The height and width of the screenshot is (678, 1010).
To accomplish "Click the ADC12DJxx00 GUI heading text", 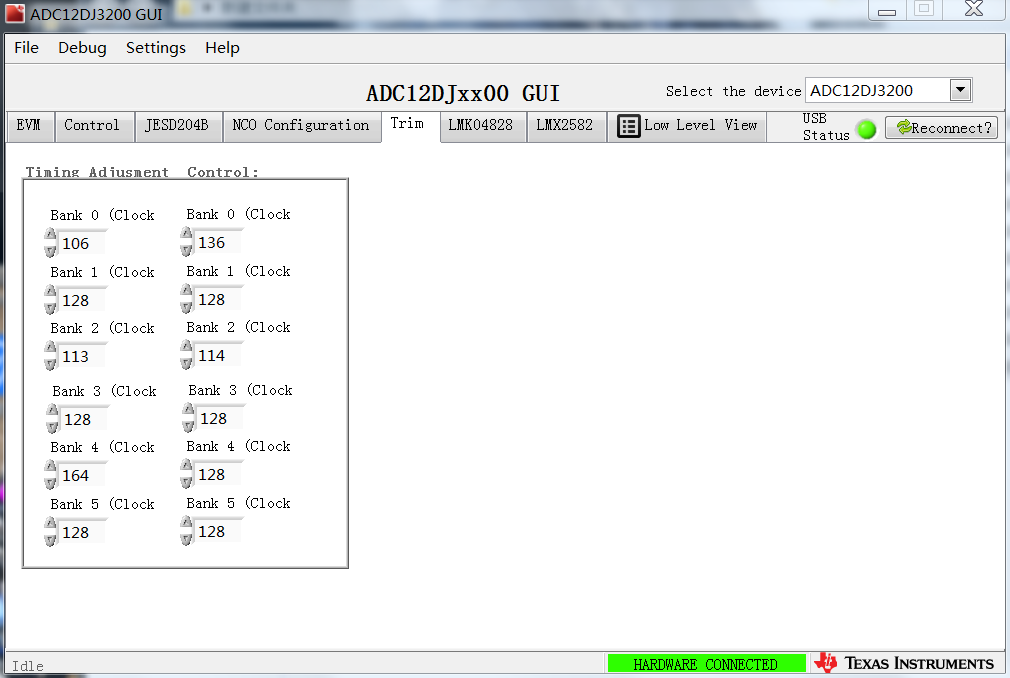I will pyautogui.click(x=462, y=93).
